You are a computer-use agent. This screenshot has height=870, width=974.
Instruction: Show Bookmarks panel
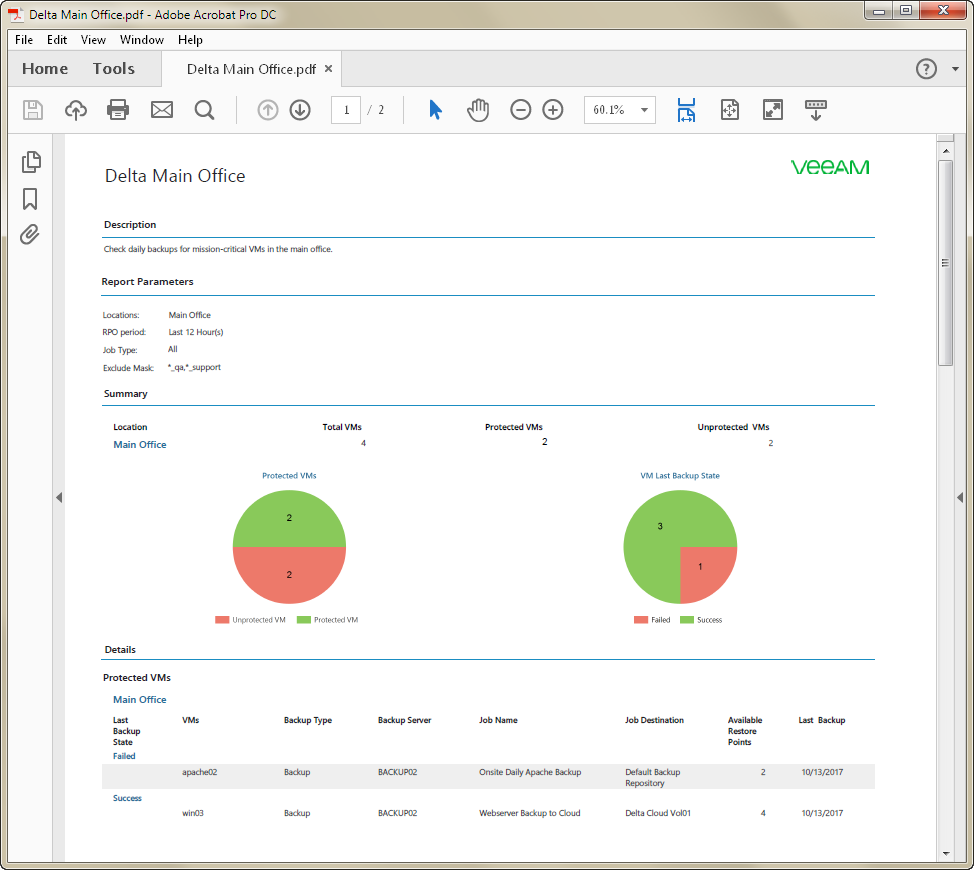click(x=30, y=199)
